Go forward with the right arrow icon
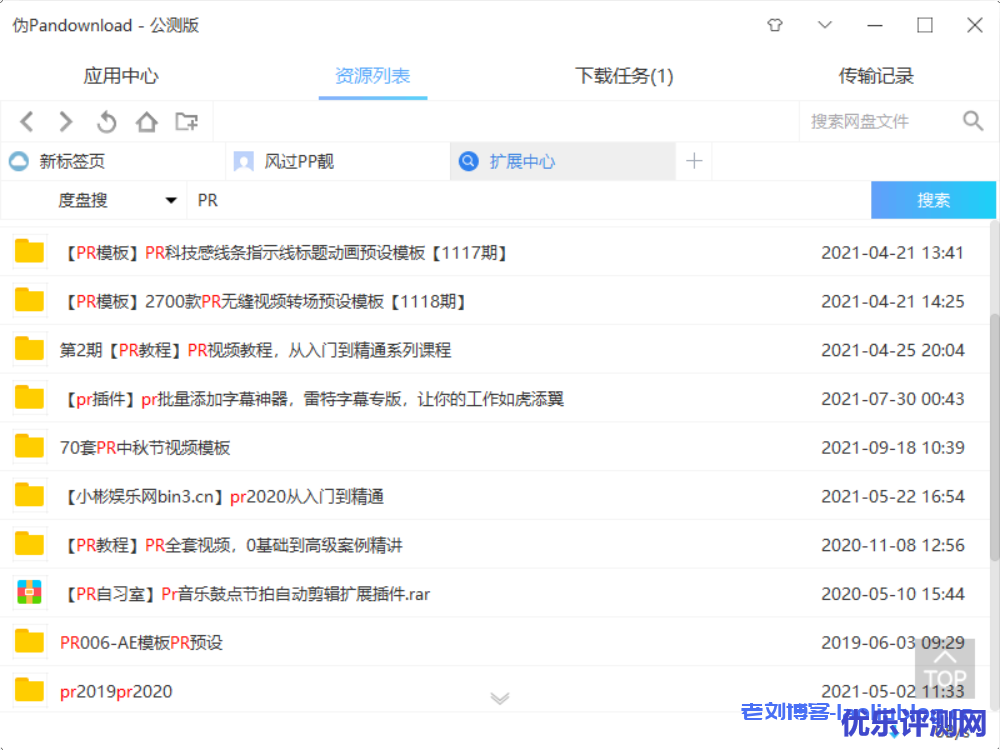The width and height of the screenshot is (1000, 750). [66, 121]
